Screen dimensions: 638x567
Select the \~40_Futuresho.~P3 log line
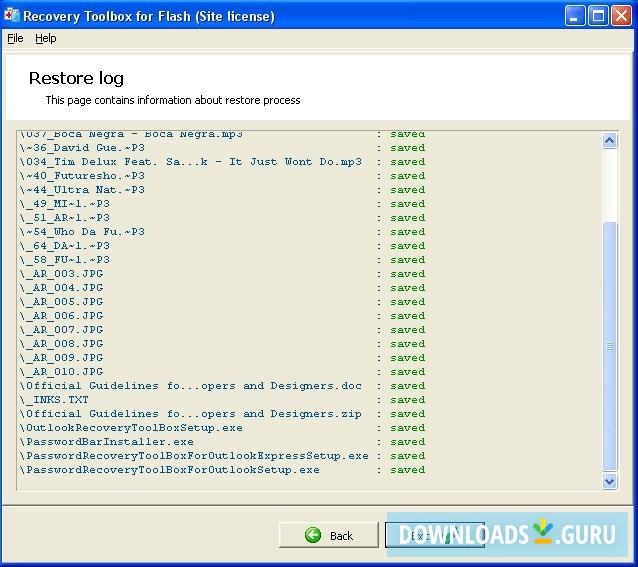click(x=223, y=176)
